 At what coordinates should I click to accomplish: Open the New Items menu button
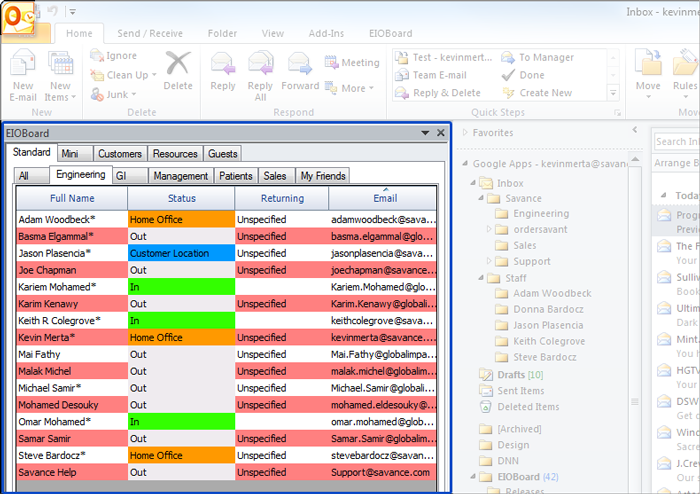click(x=60, y=76)
